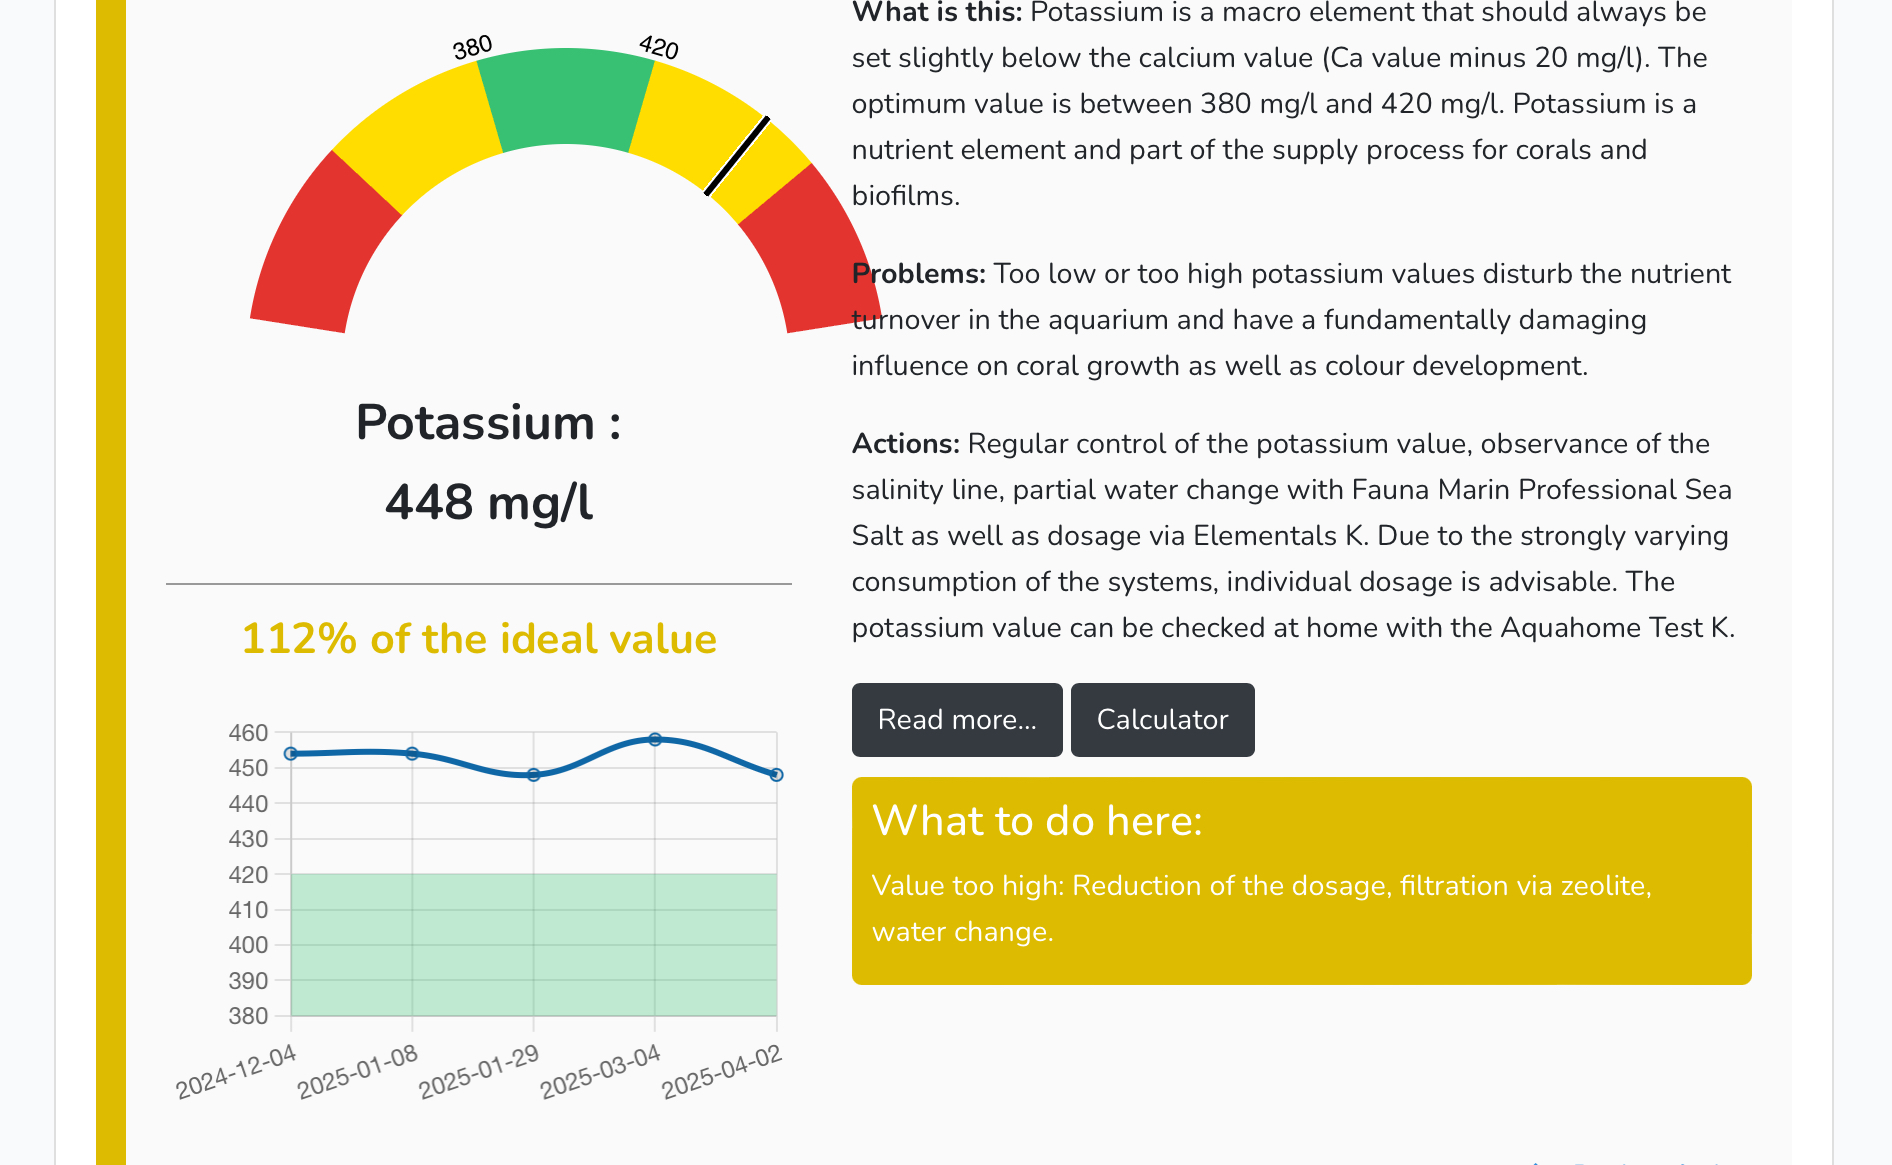Click the 448 mg/l potassium value

pyautogui.click(x=488, y=502)
